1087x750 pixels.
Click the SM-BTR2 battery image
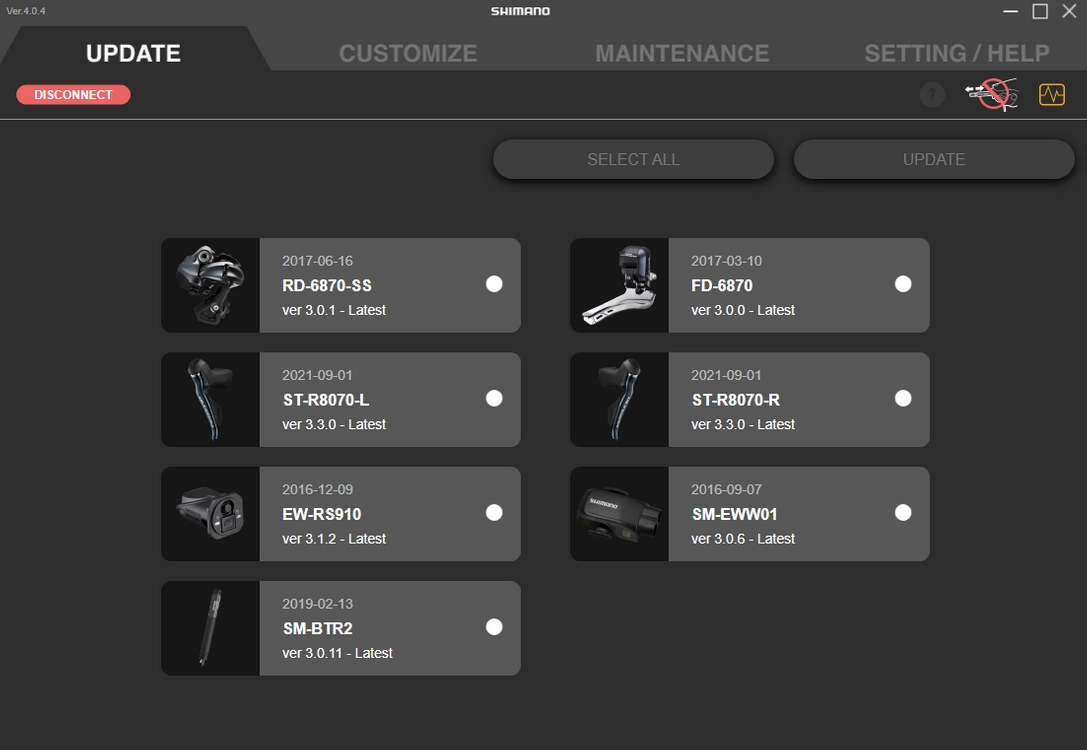[x=211, y=628]
